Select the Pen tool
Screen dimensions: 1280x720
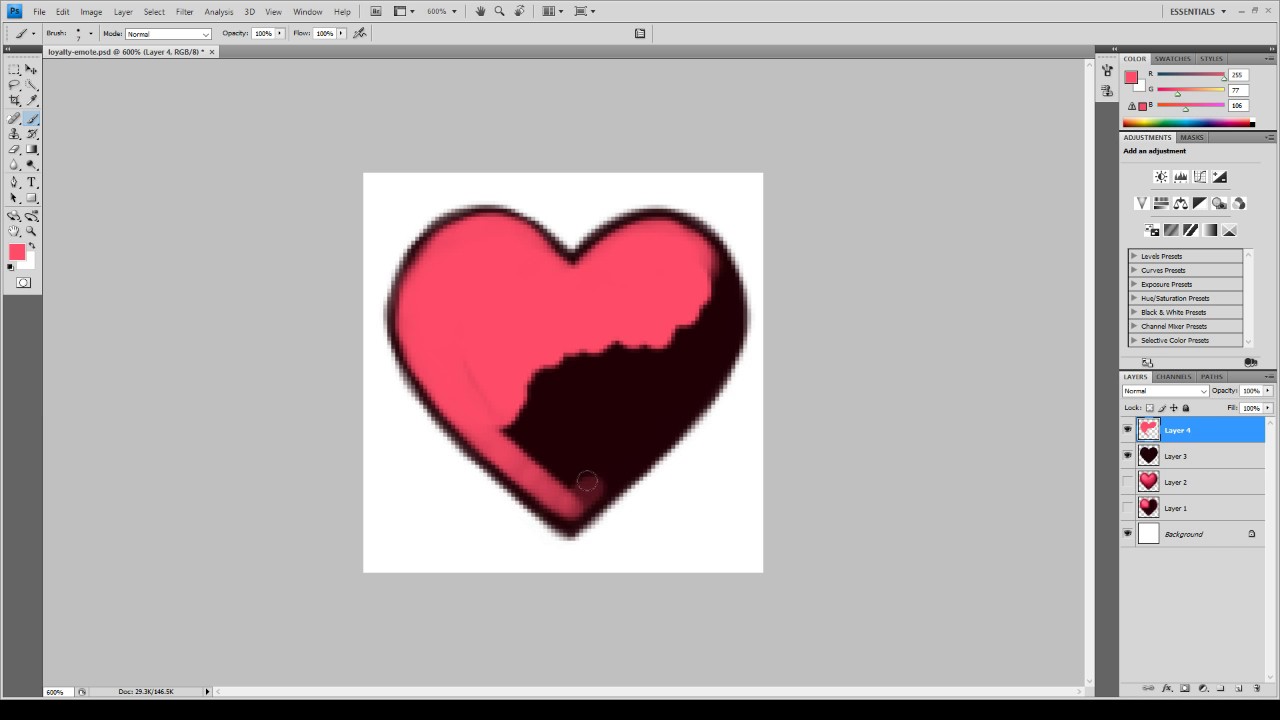click(14, 182)
